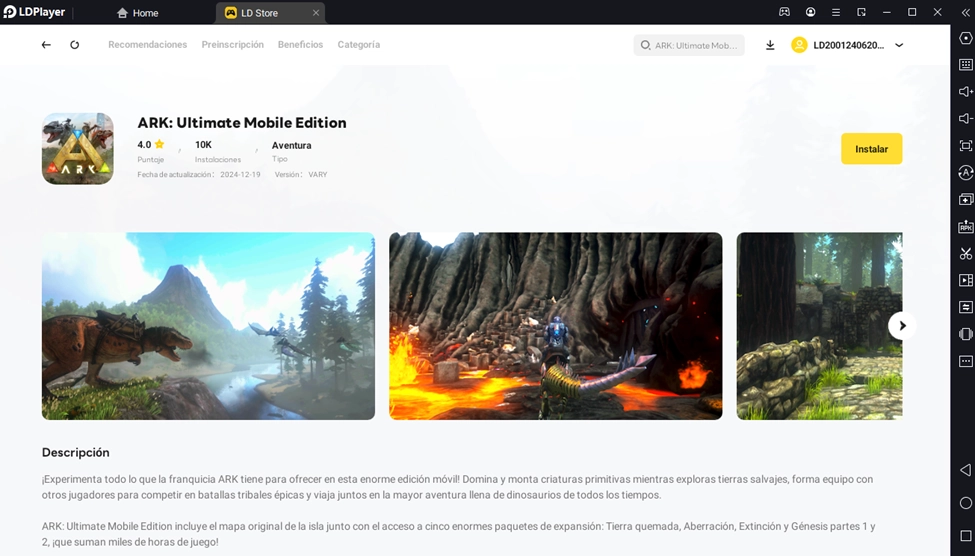Click the ARK app icon thumbnail
Screen dimensions: 975x556
(78, 149)
